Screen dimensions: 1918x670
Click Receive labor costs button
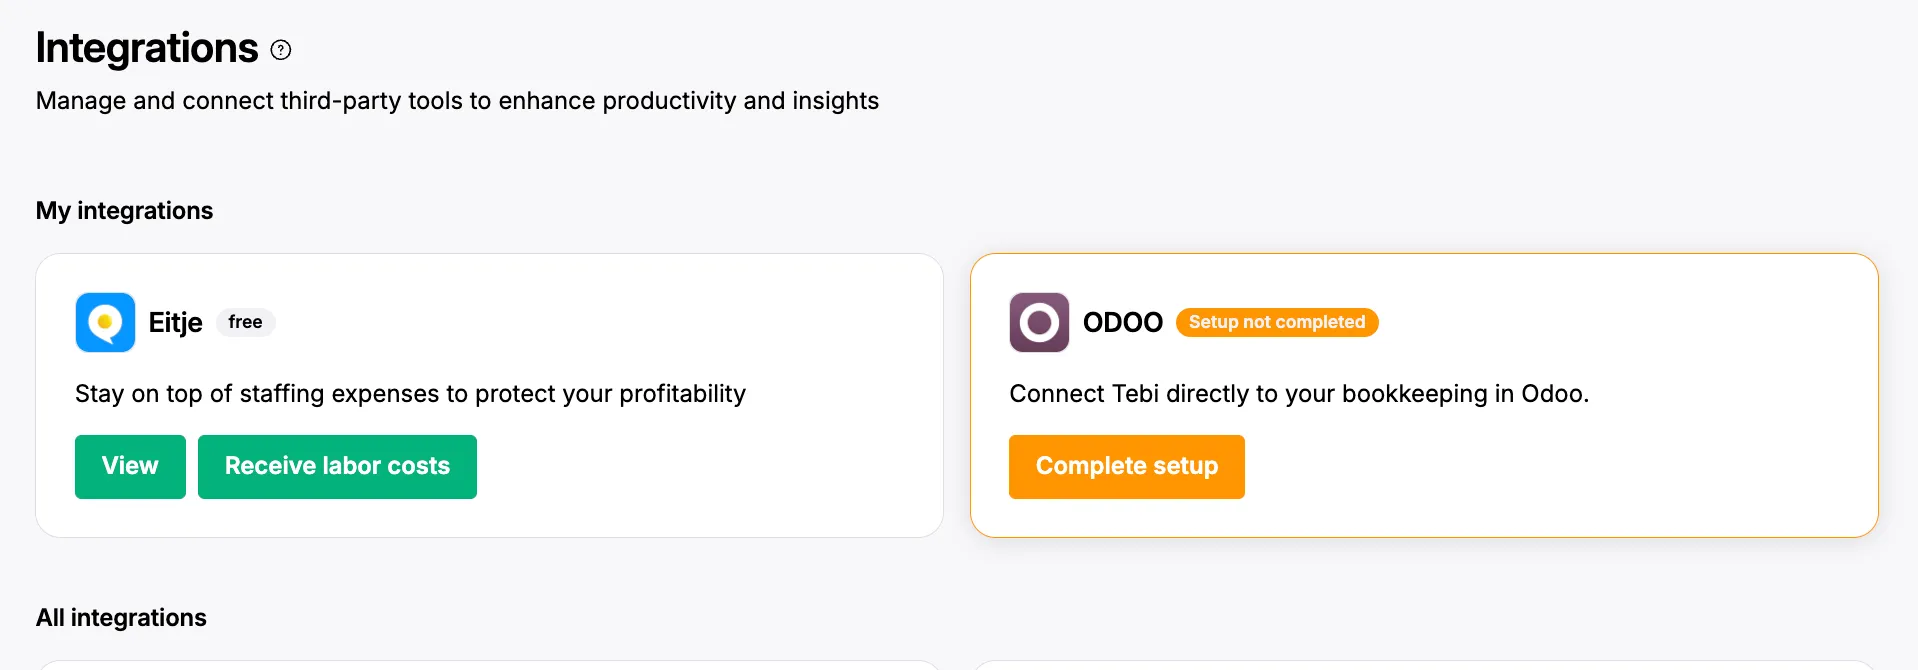tap(337, 466)
